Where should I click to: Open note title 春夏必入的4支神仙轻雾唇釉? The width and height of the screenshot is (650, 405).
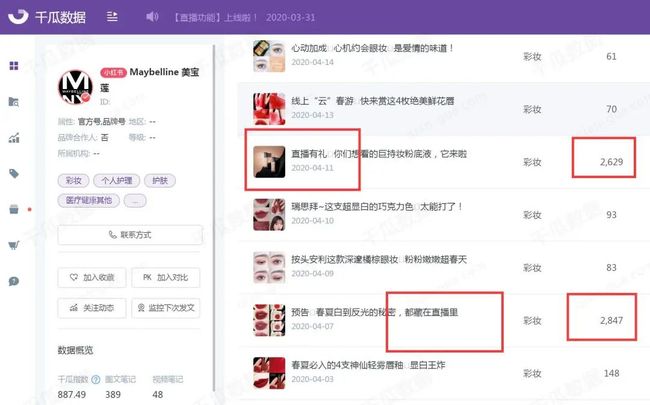[368, 366]
